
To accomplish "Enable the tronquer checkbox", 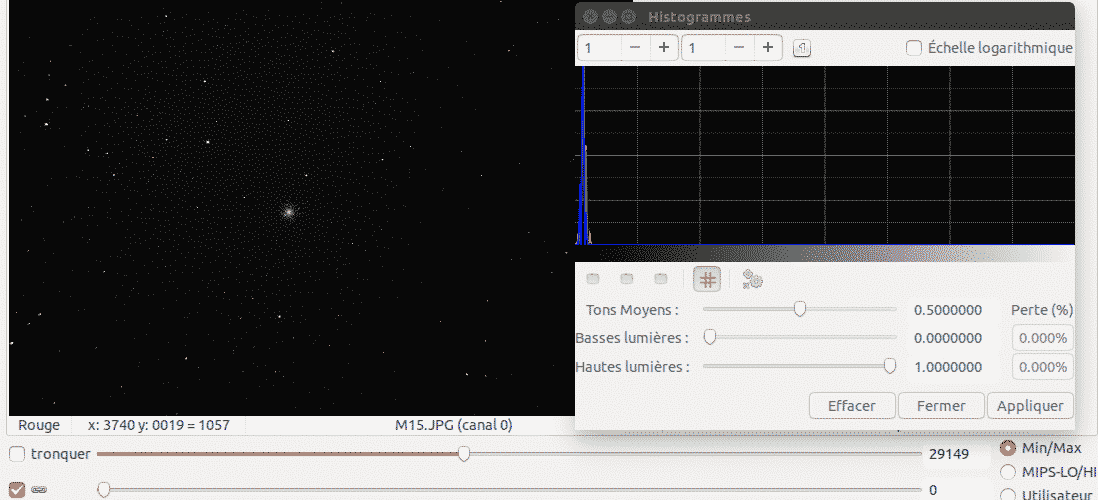I will 17,454.
